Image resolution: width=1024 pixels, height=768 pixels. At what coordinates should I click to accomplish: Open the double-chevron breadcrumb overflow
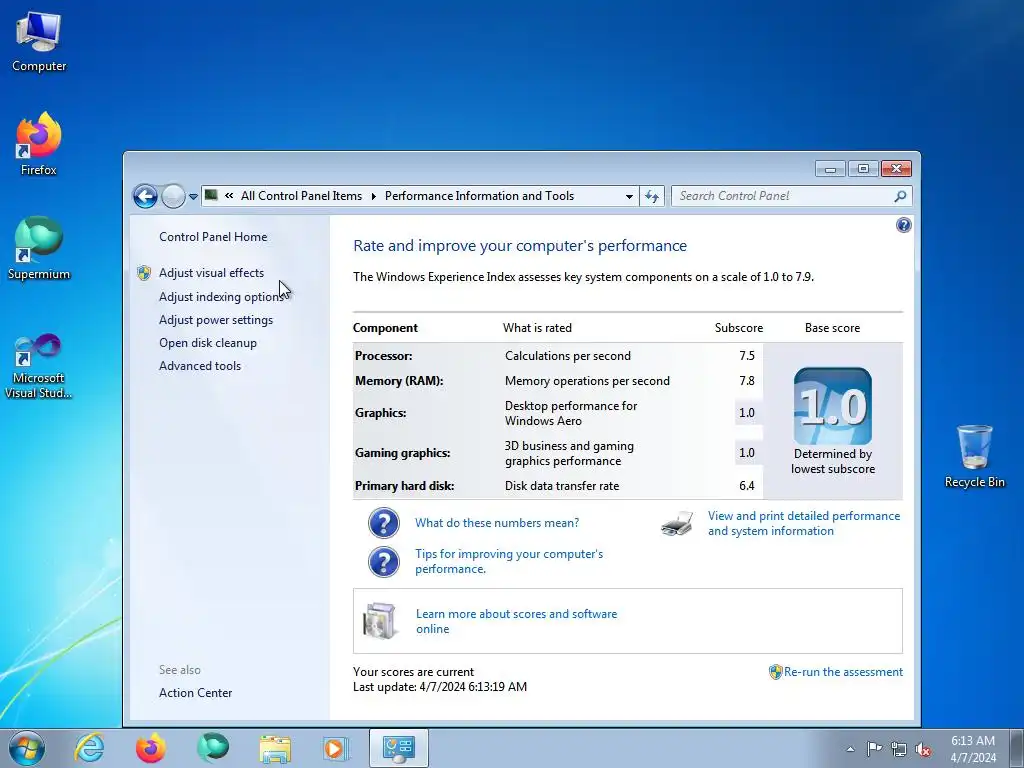pos(229,195)
